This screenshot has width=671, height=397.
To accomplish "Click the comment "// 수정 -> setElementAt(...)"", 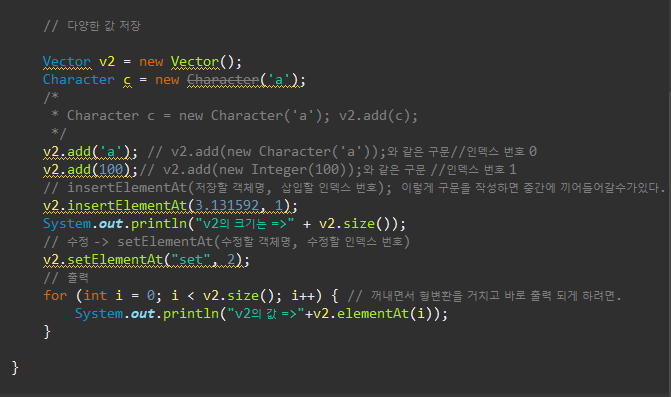I will (226, 242).
